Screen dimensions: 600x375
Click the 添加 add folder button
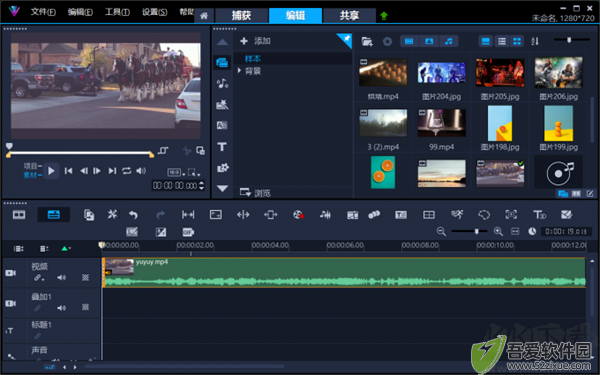point(256,41)
